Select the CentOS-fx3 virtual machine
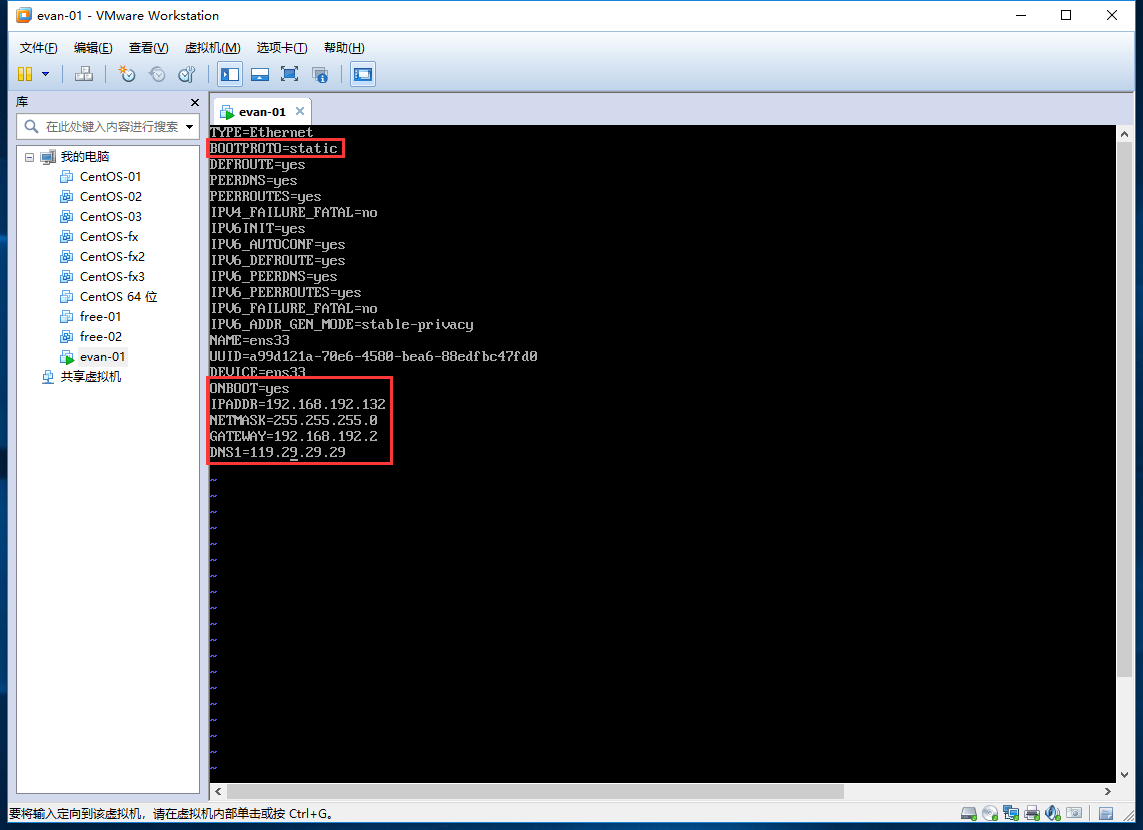This screenshot has height=830, width=1143. pyautogui.click(x=112, y=277)
